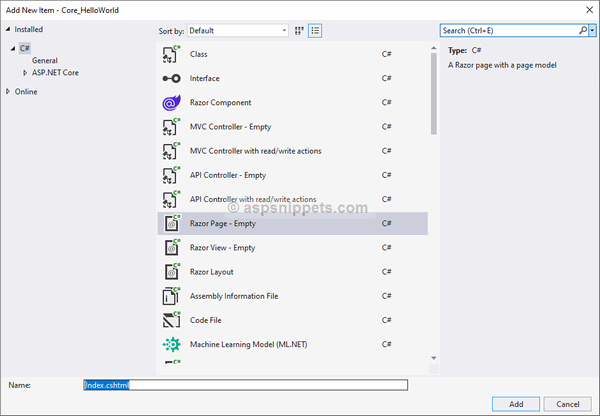This screenshot has width=600, height=416.
Task: Select the Interface template icon
Action: click(x=171, y=78)
